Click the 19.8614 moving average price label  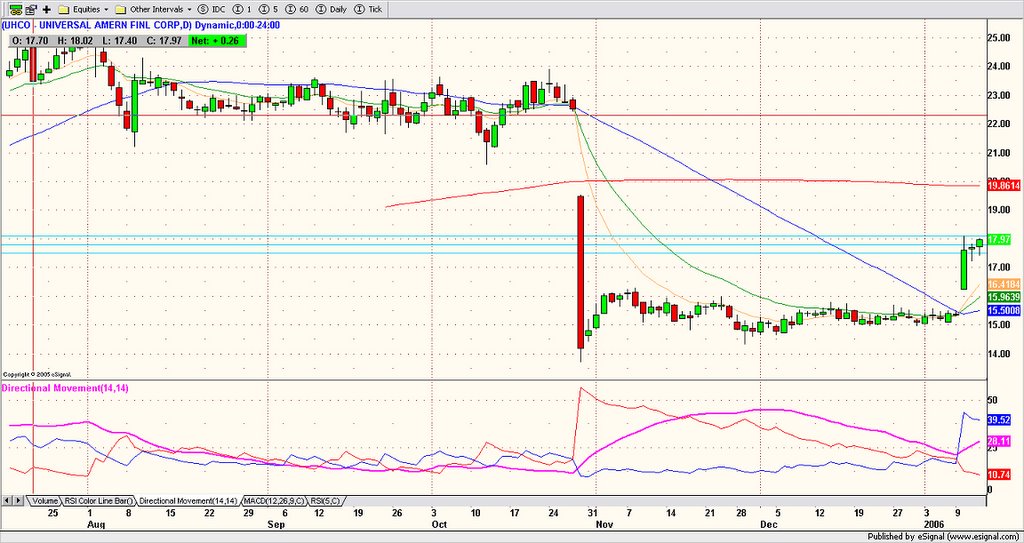1004,186
